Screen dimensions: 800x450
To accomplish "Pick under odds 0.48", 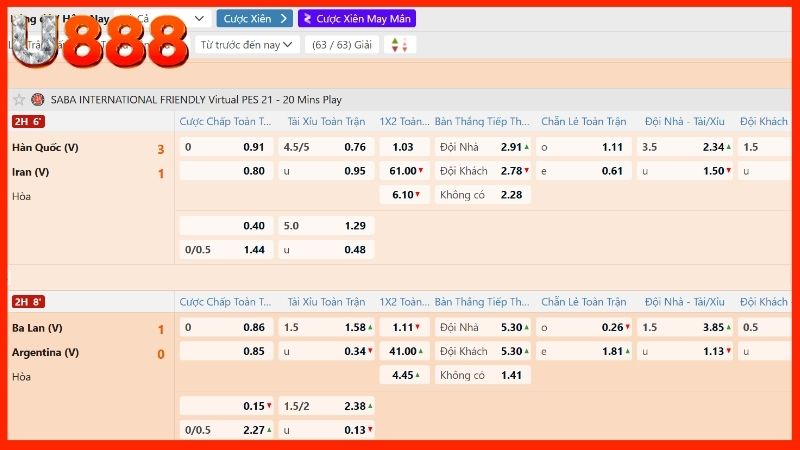I will 327,249.
